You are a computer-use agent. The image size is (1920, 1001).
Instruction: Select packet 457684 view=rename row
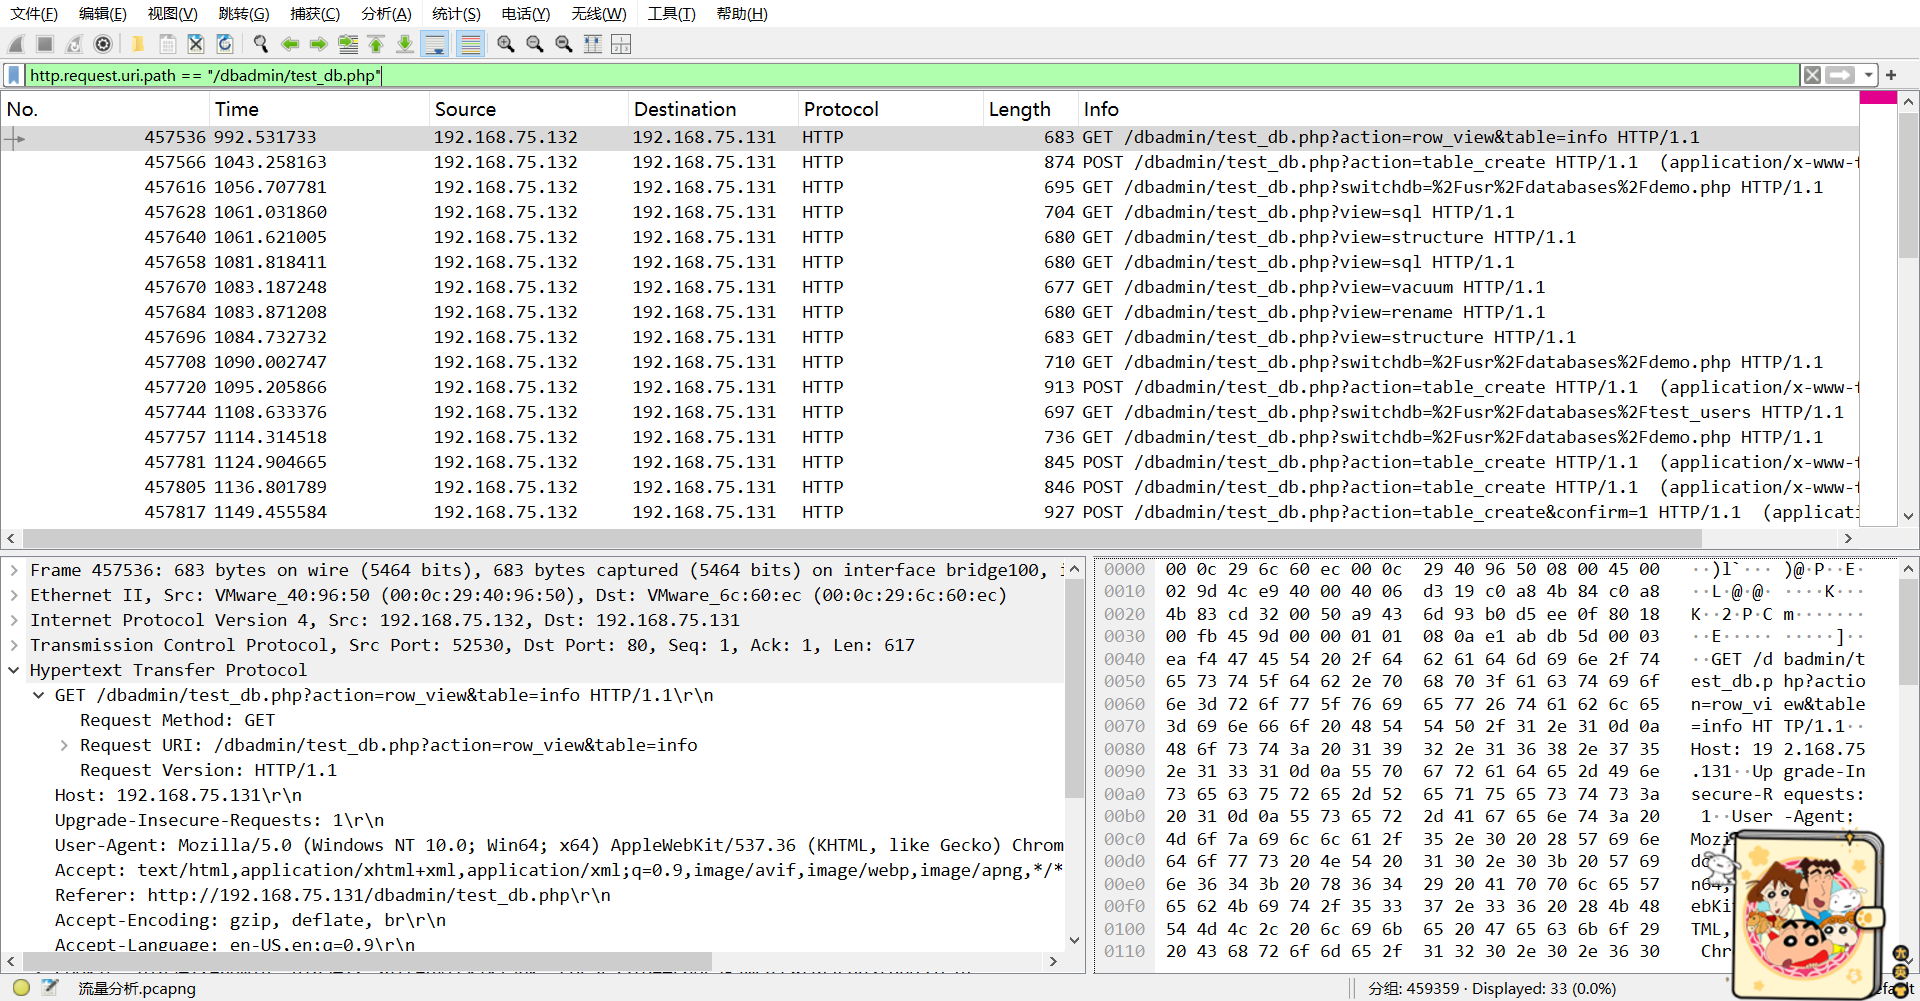click(930, 312)
